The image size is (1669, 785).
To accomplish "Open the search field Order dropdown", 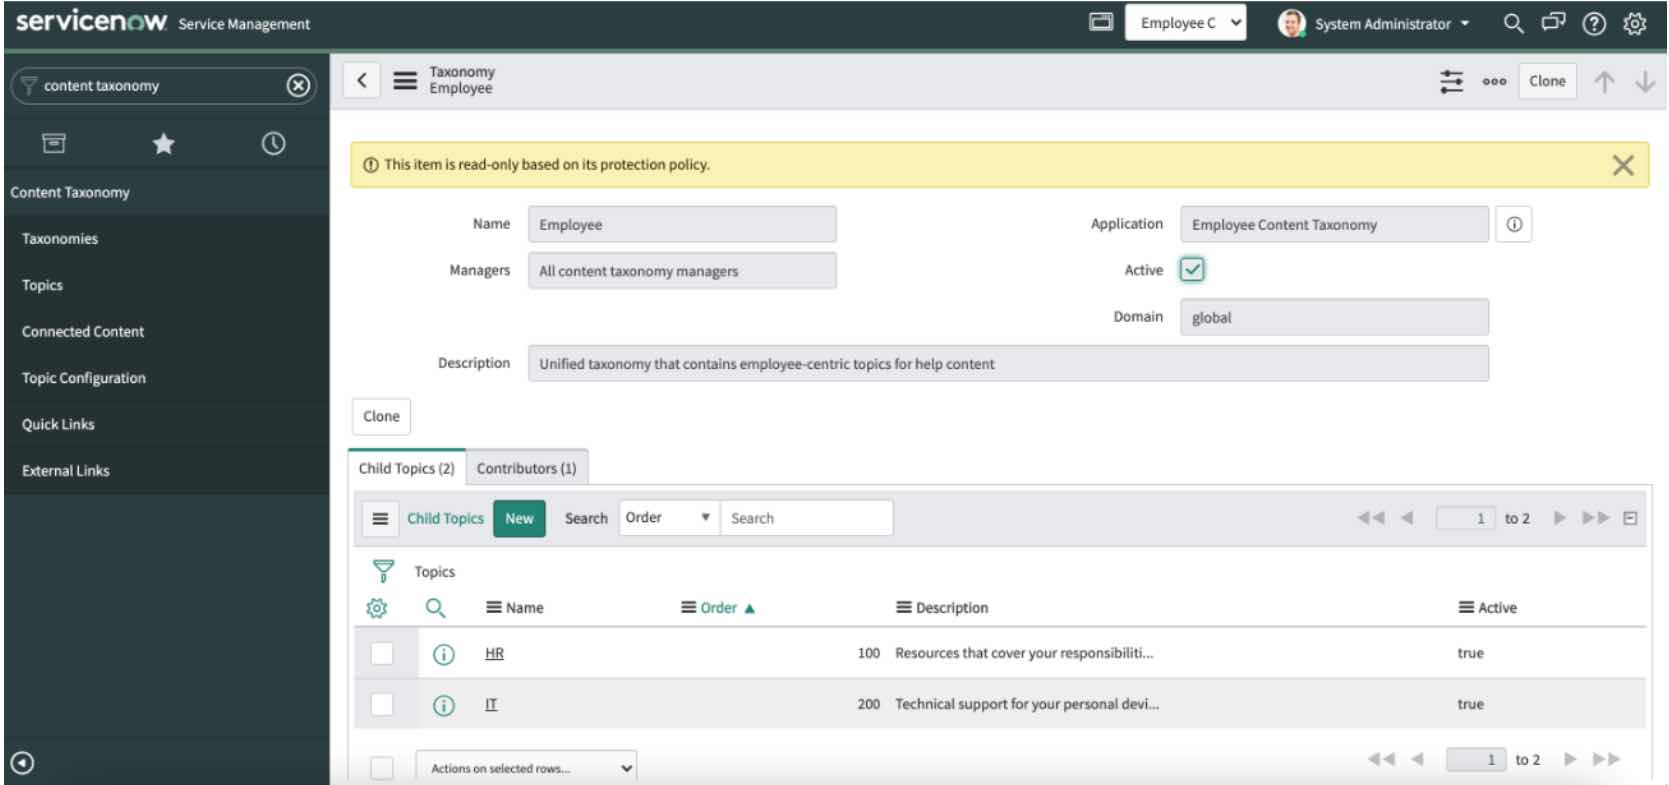I will 669,518.
